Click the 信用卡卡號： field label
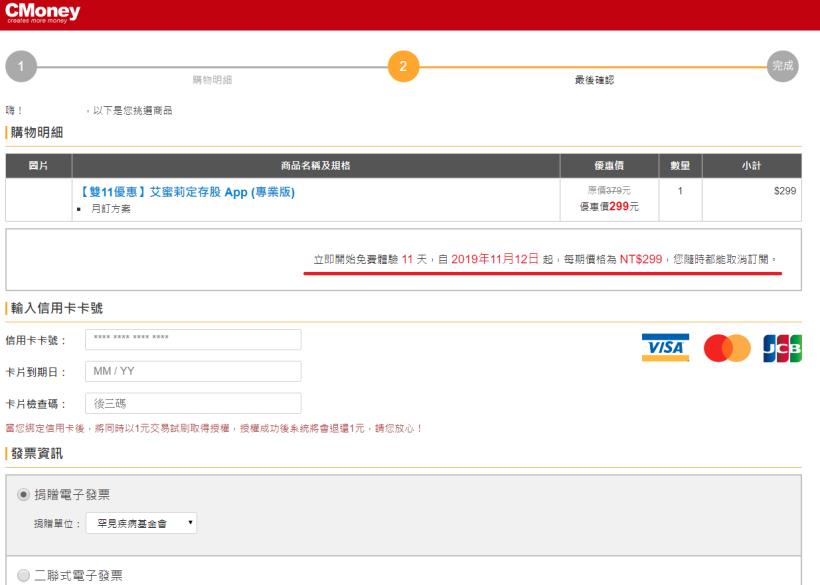Viewport: 820px width, 585px height. tap(36, 340)
